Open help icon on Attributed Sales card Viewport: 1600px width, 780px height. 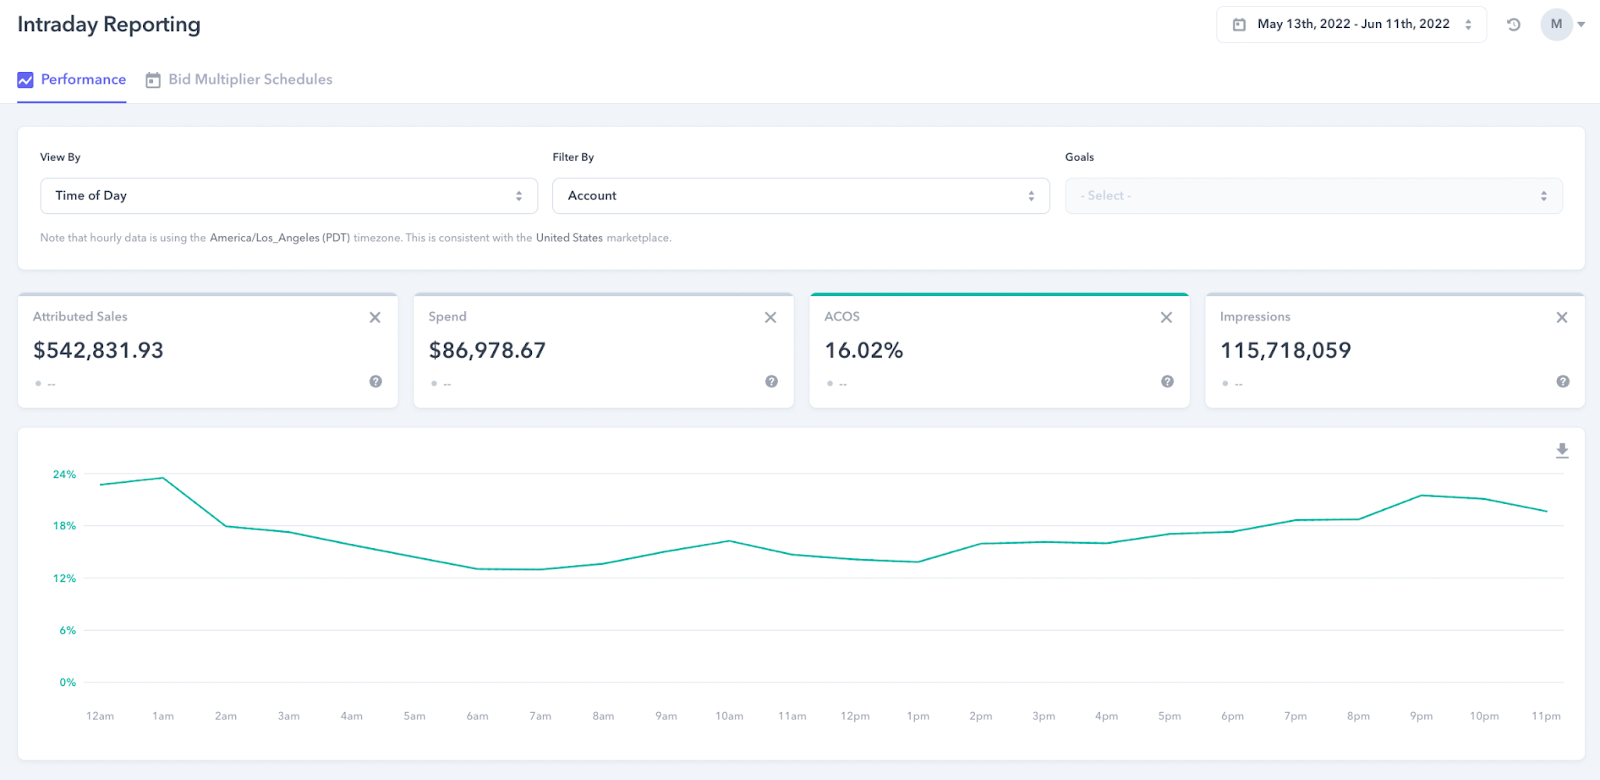coord(376,381)
